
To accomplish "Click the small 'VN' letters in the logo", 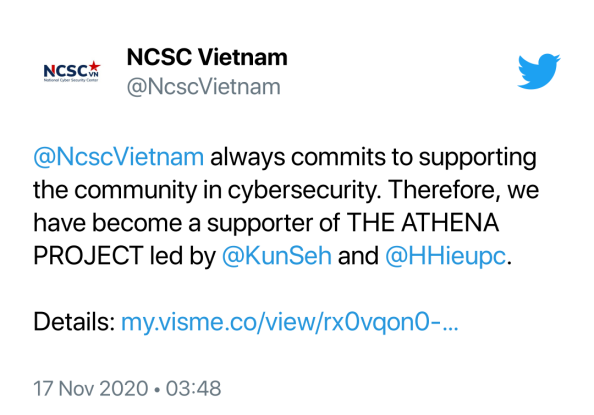I will point(94,74).
